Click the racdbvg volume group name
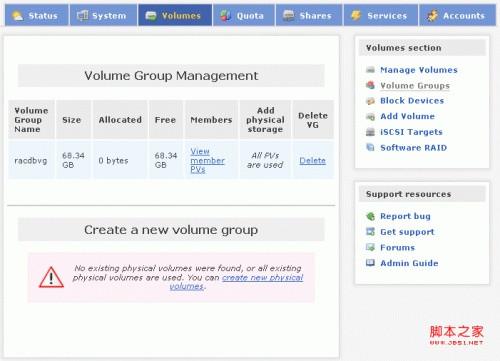Viewport: 500px width, 361px height. click(x=31, y=161)
